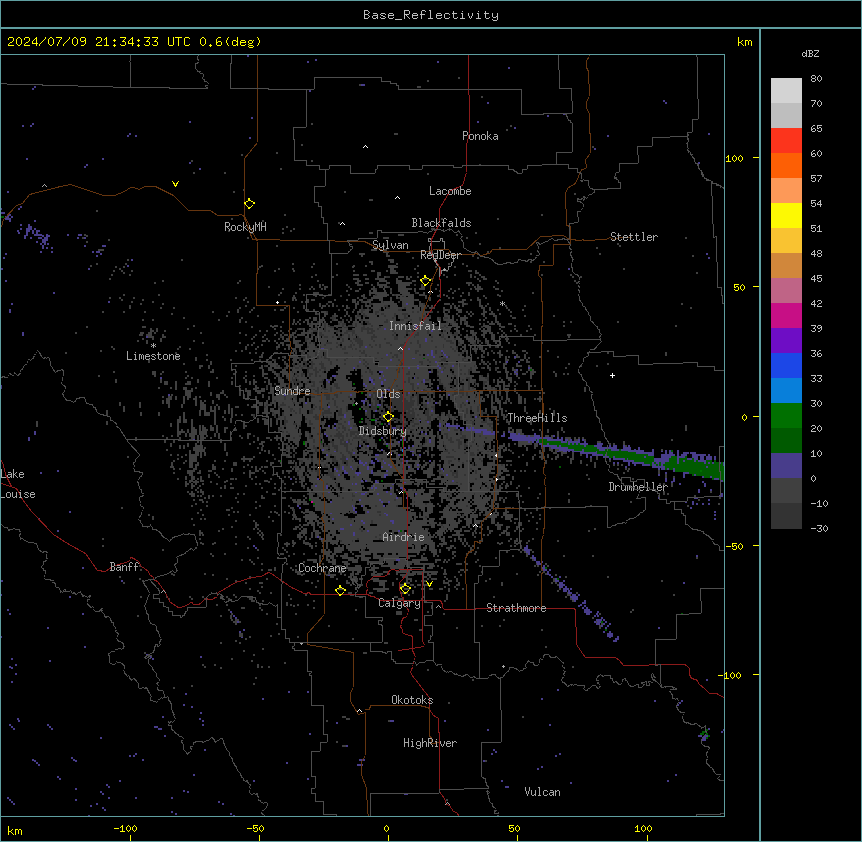Click the Sylvan label
This screenshot has height=842, width=862.
(390, 245)
